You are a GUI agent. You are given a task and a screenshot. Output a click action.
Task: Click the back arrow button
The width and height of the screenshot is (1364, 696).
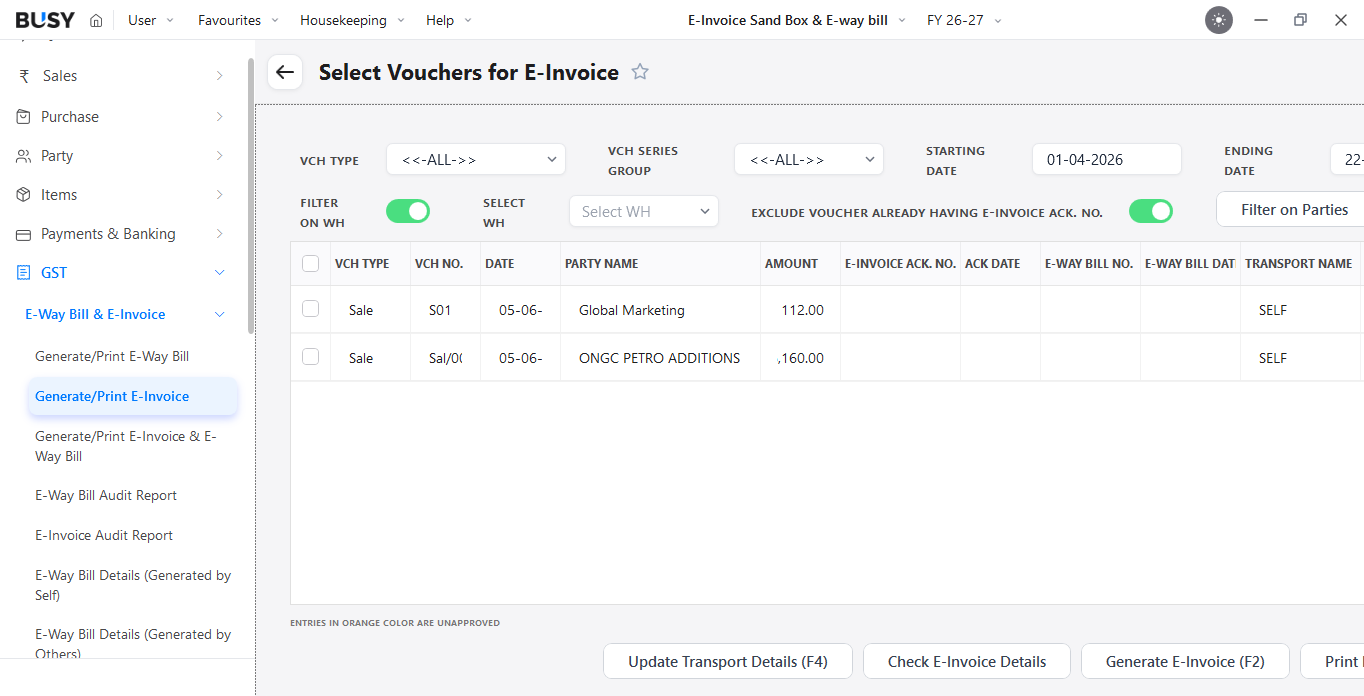[x=285, y=72]
